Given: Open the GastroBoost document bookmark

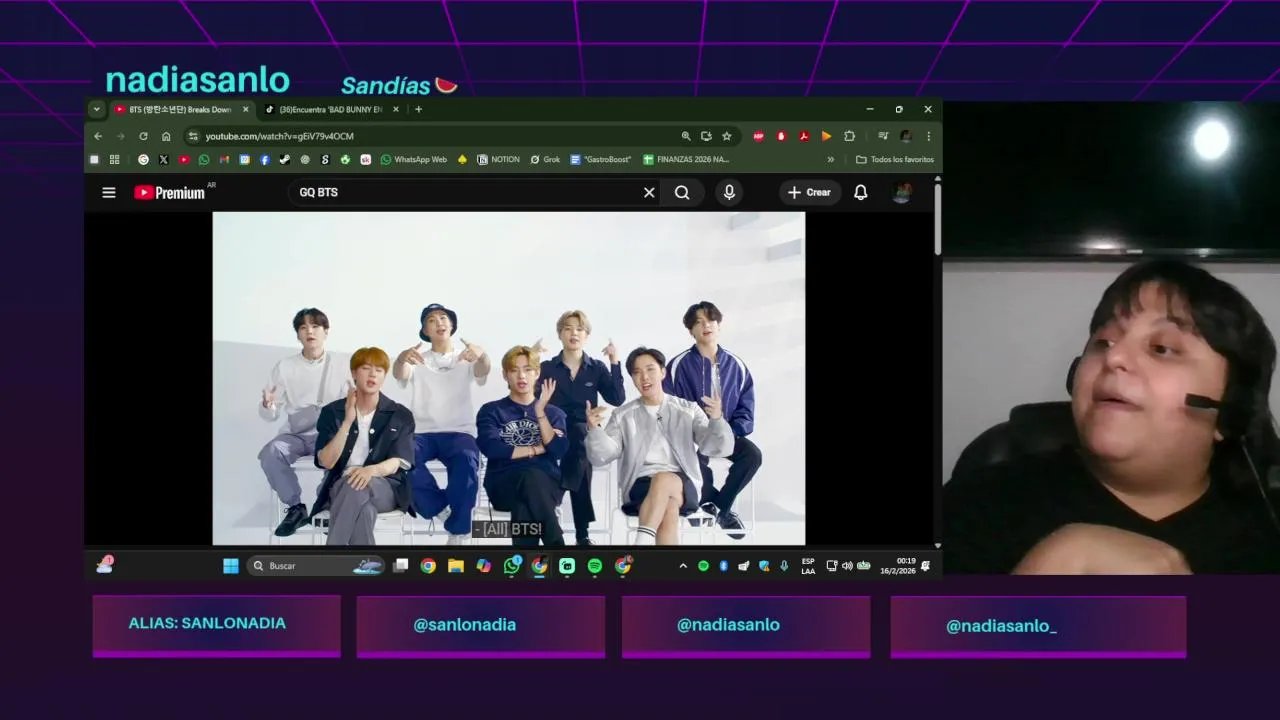Looking at the screenshot, I should (x=601, y=159).
